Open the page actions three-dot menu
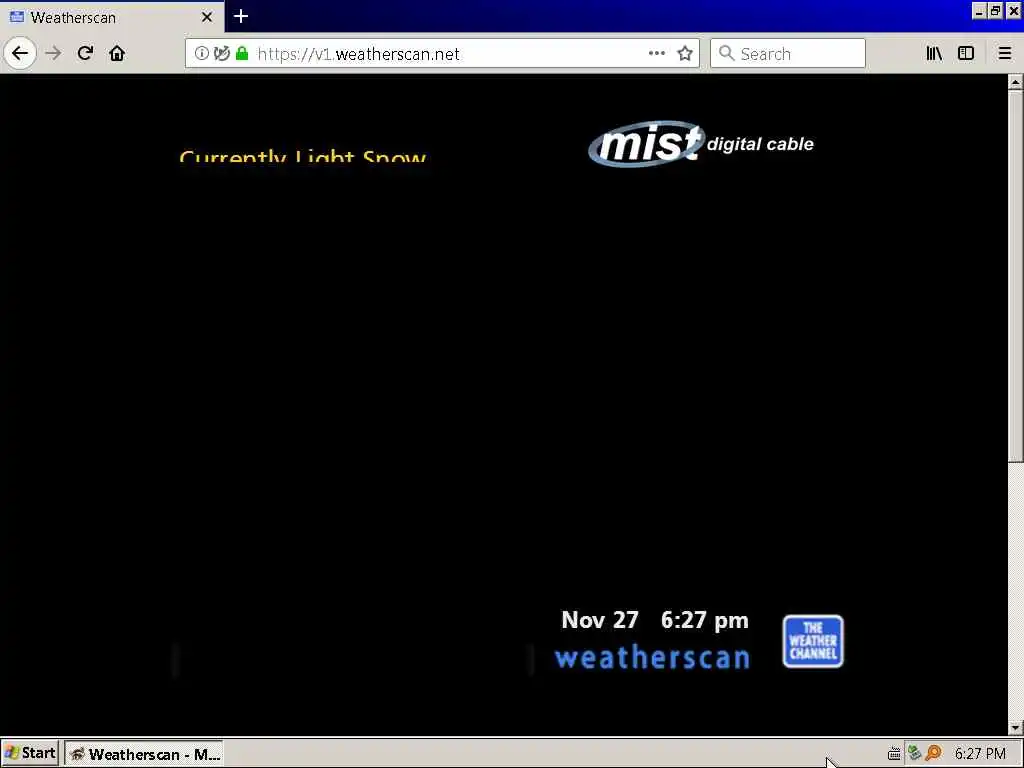Image resolution: width=1024 pixels, height=768 pixels. pyautogui.click(x=657, y=54)
